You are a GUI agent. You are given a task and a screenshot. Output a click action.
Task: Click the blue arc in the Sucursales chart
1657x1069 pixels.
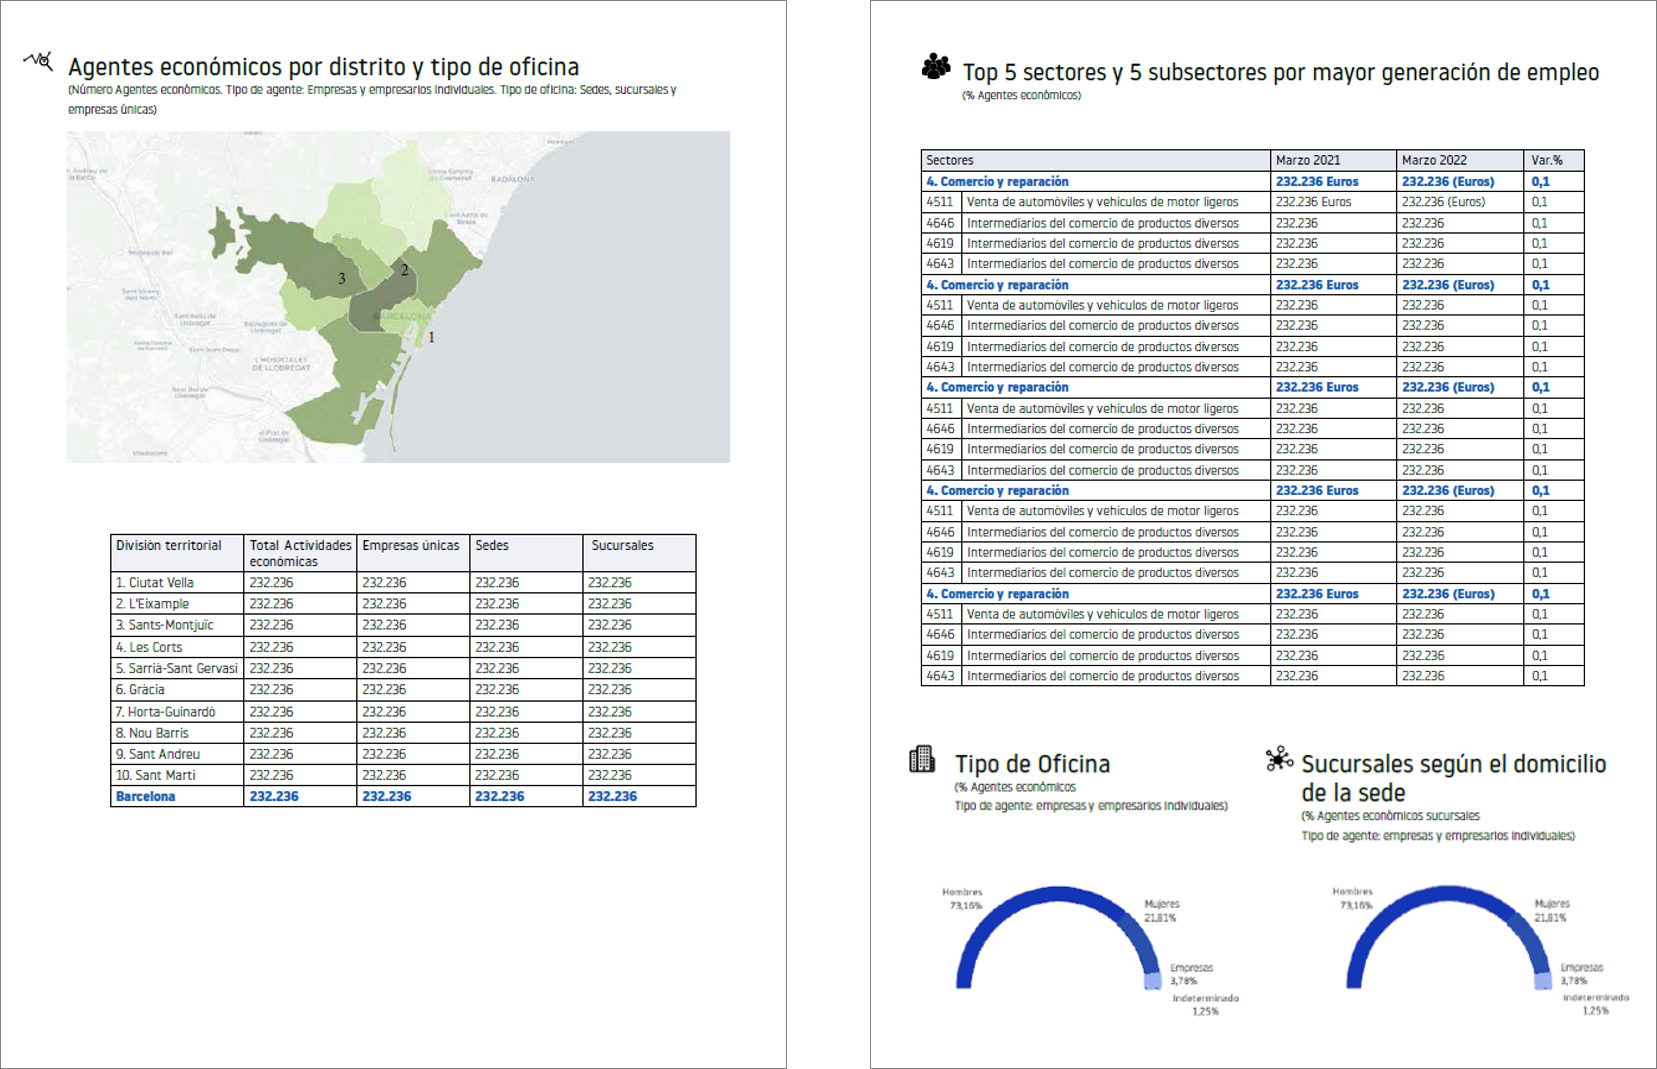[x=1446, y=893]
